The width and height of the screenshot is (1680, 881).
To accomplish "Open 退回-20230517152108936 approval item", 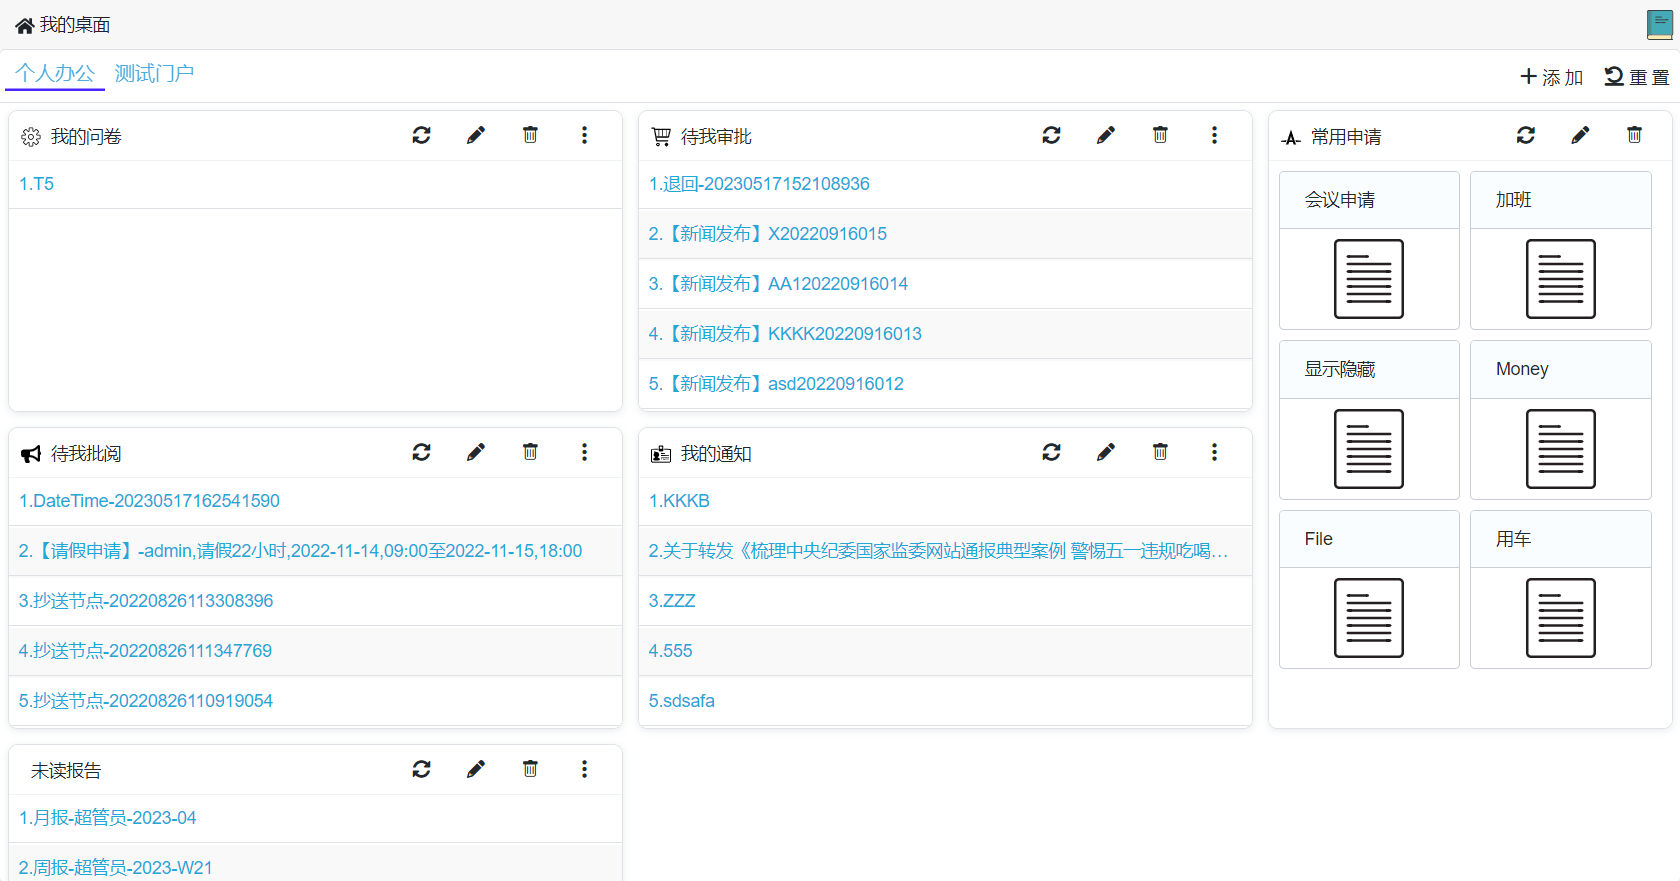I will [x=759, y=184].
